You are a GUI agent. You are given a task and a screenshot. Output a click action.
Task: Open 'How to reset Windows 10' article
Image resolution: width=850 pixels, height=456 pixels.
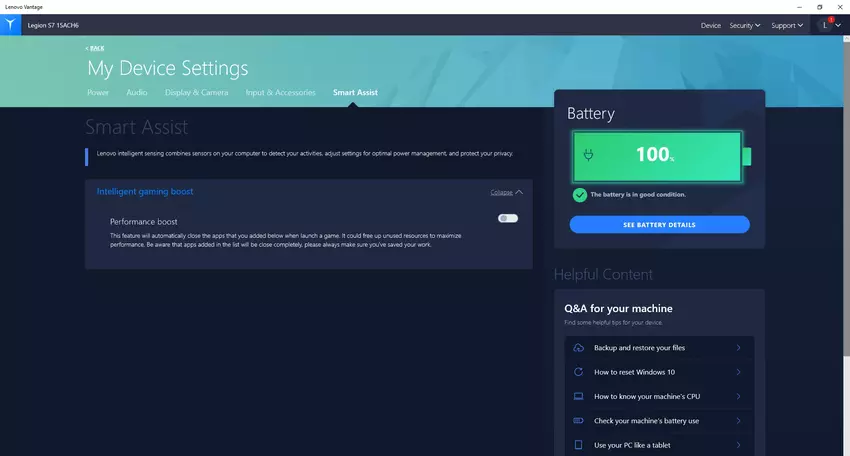(634, 372)
